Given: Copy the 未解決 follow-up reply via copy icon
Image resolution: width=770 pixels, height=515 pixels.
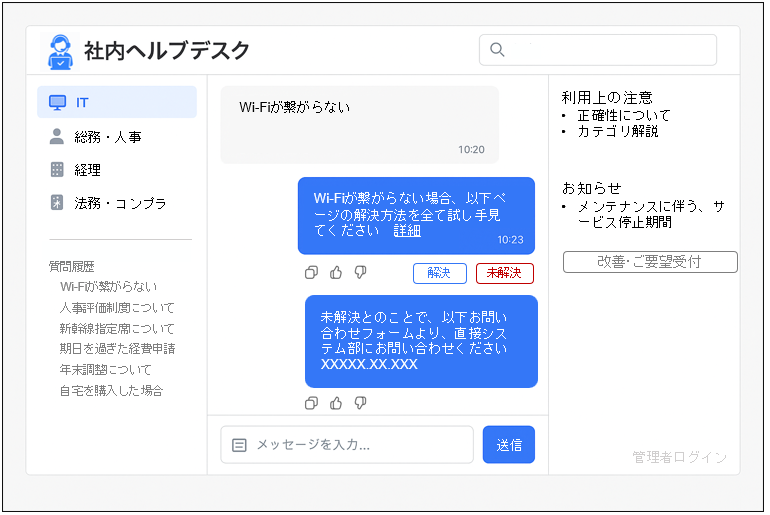Looking at the screenshot, I should pyautogui.click(x=311, y=403).
